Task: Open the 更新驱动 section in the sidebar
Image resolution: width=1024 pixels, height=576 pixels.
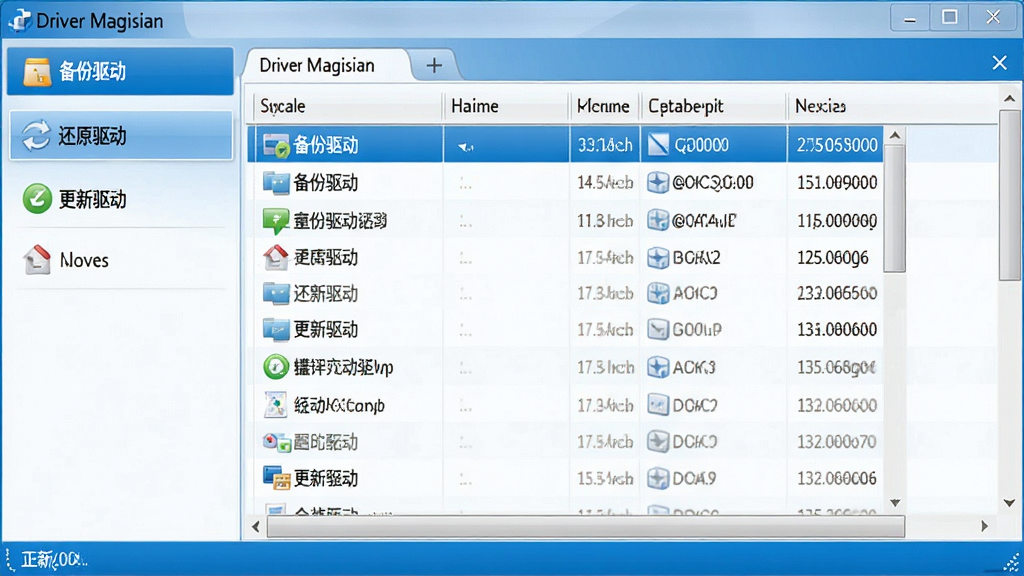Action: [121, 199]
